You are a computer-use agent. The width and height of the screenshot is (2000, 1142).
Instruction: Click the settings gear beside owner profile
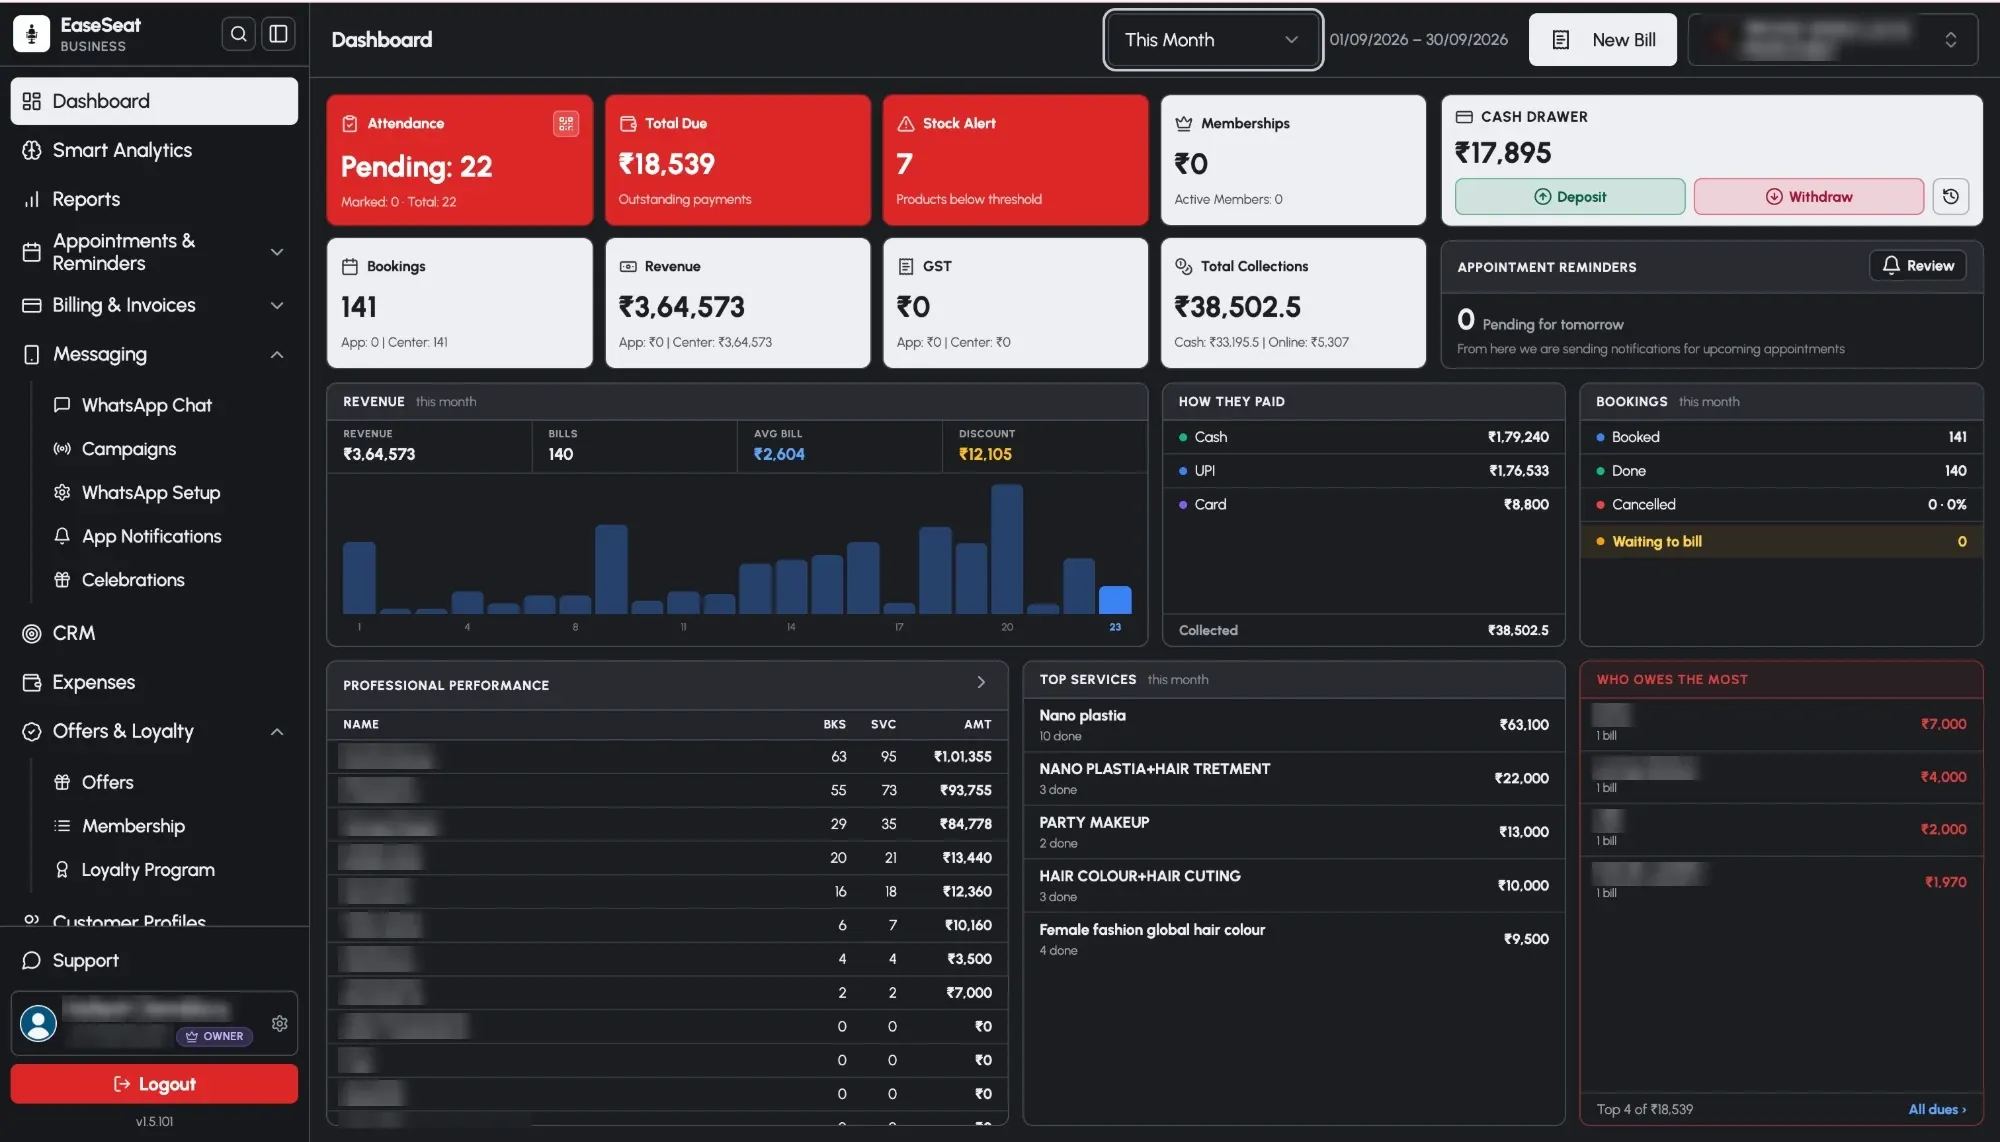[280, 1023]
